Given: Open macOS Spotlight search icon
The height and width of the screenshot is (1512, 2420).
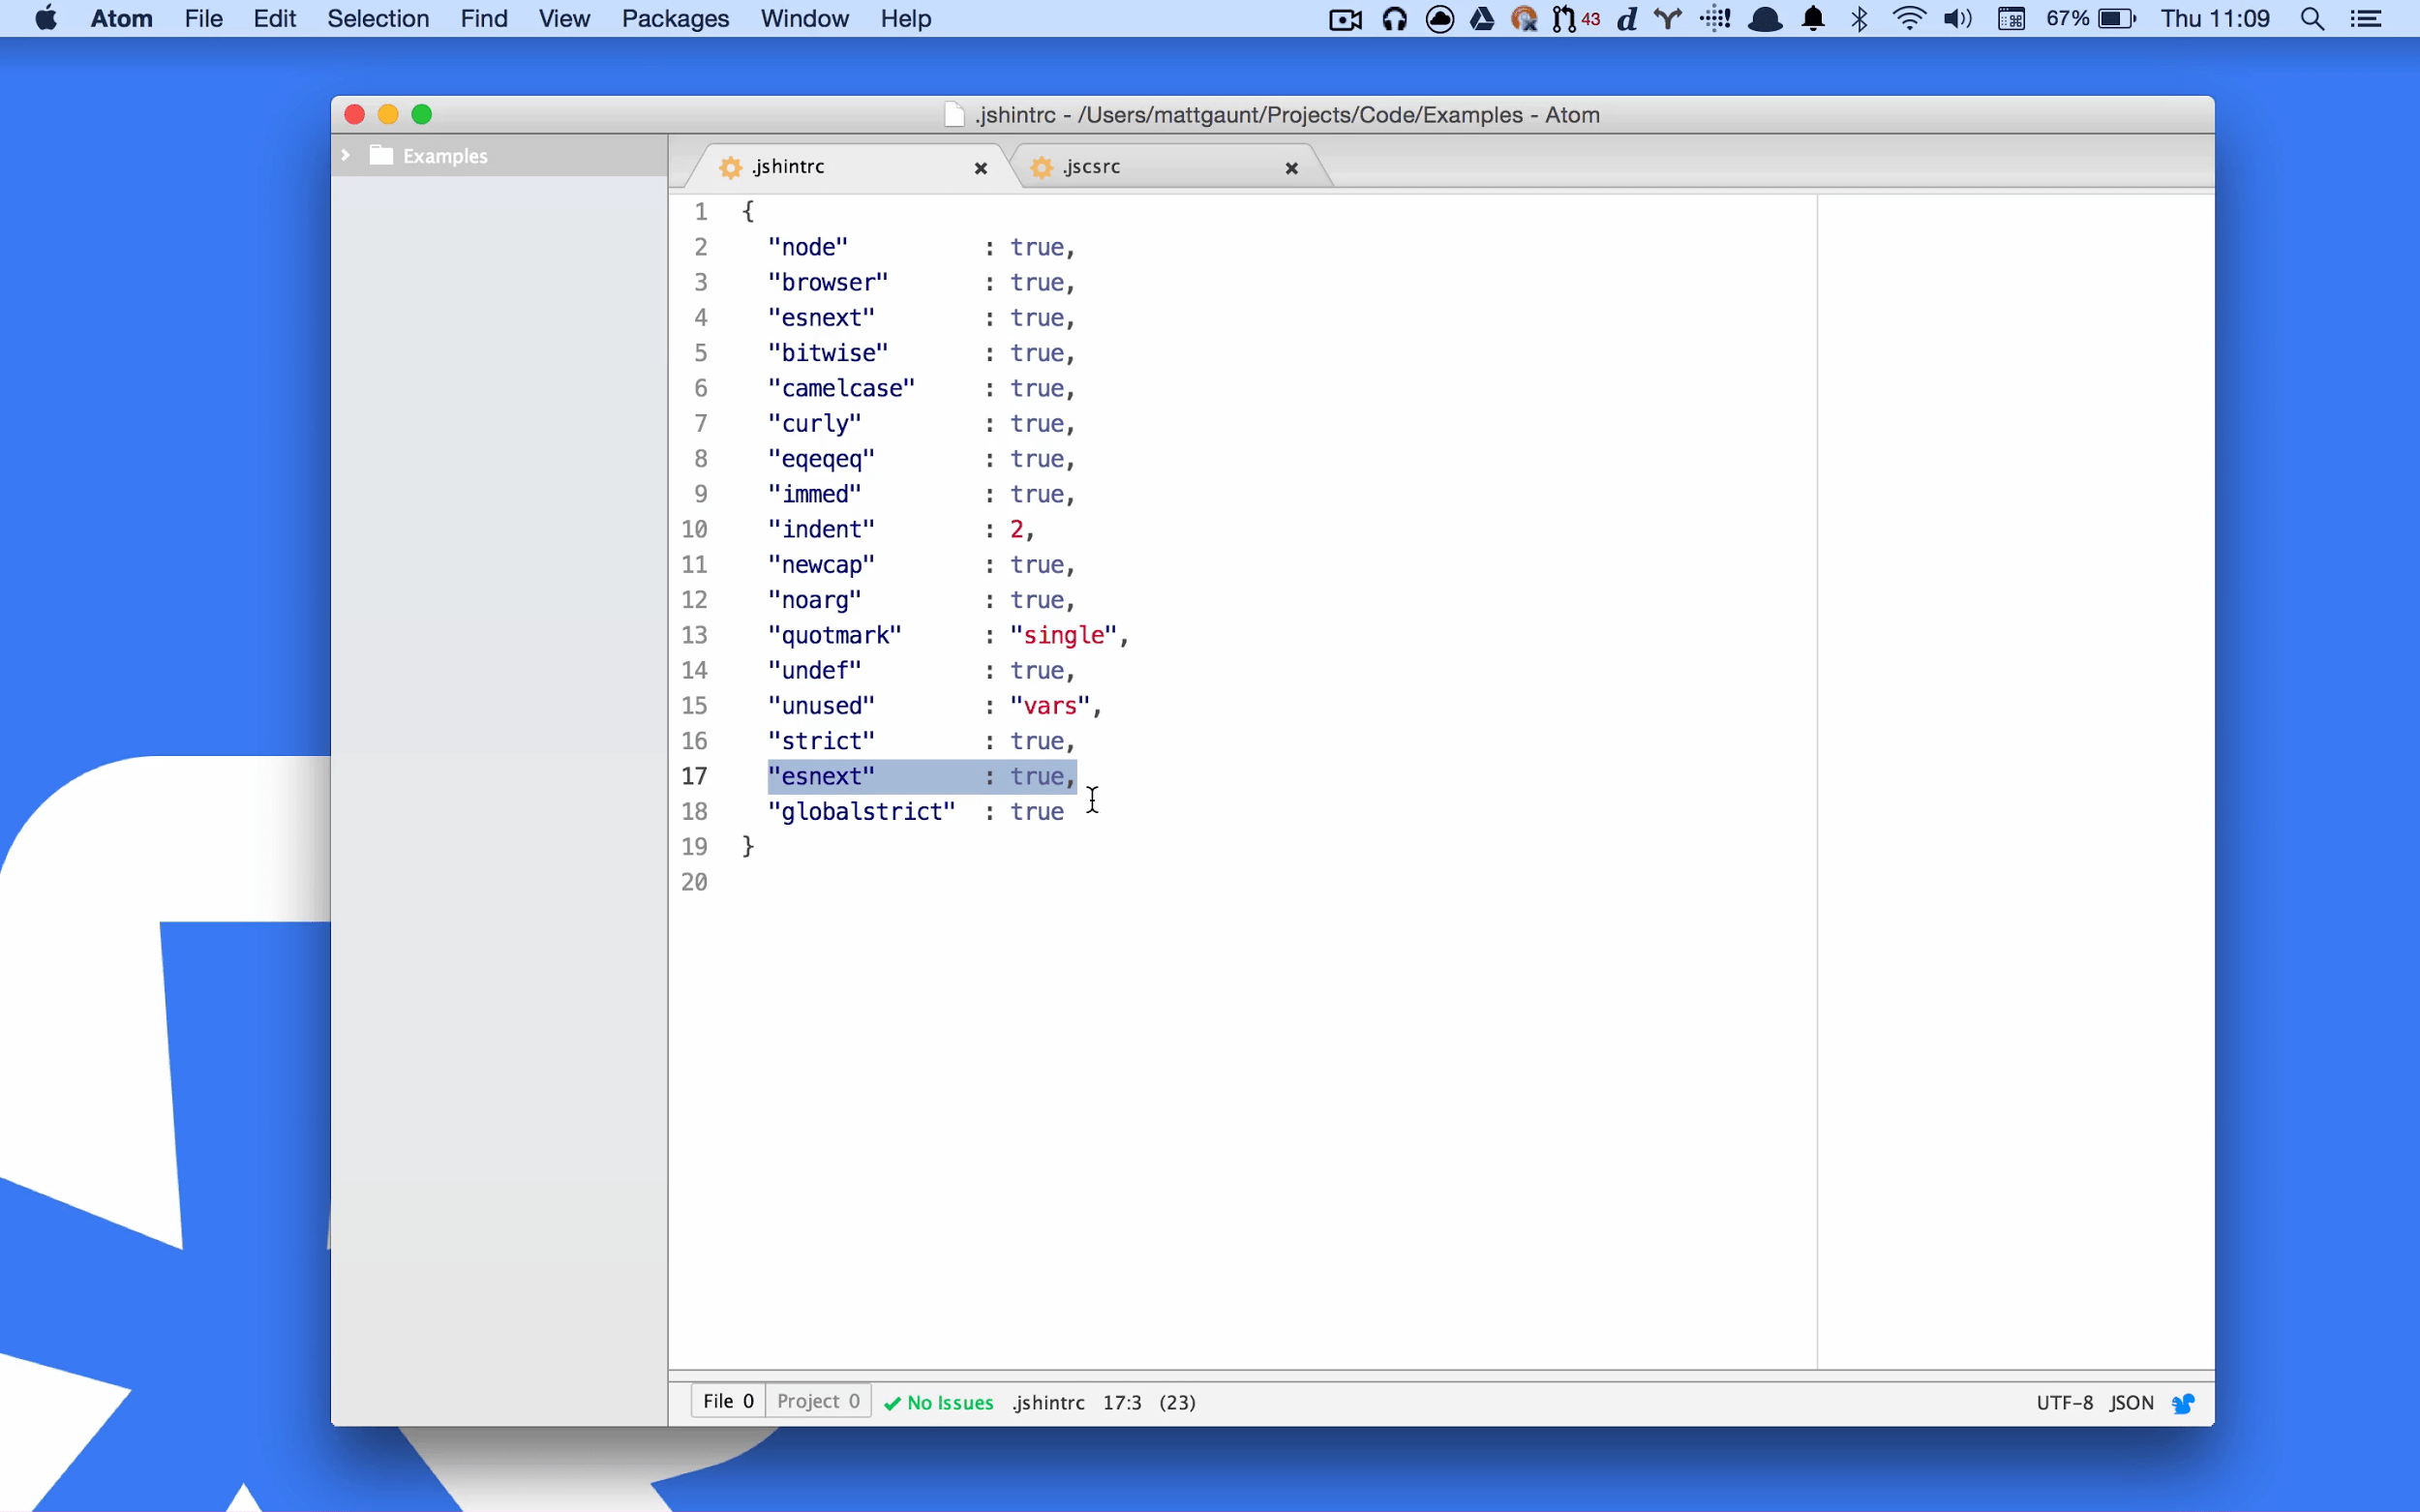Looking at the screenshot, I should coord(2312,19).
